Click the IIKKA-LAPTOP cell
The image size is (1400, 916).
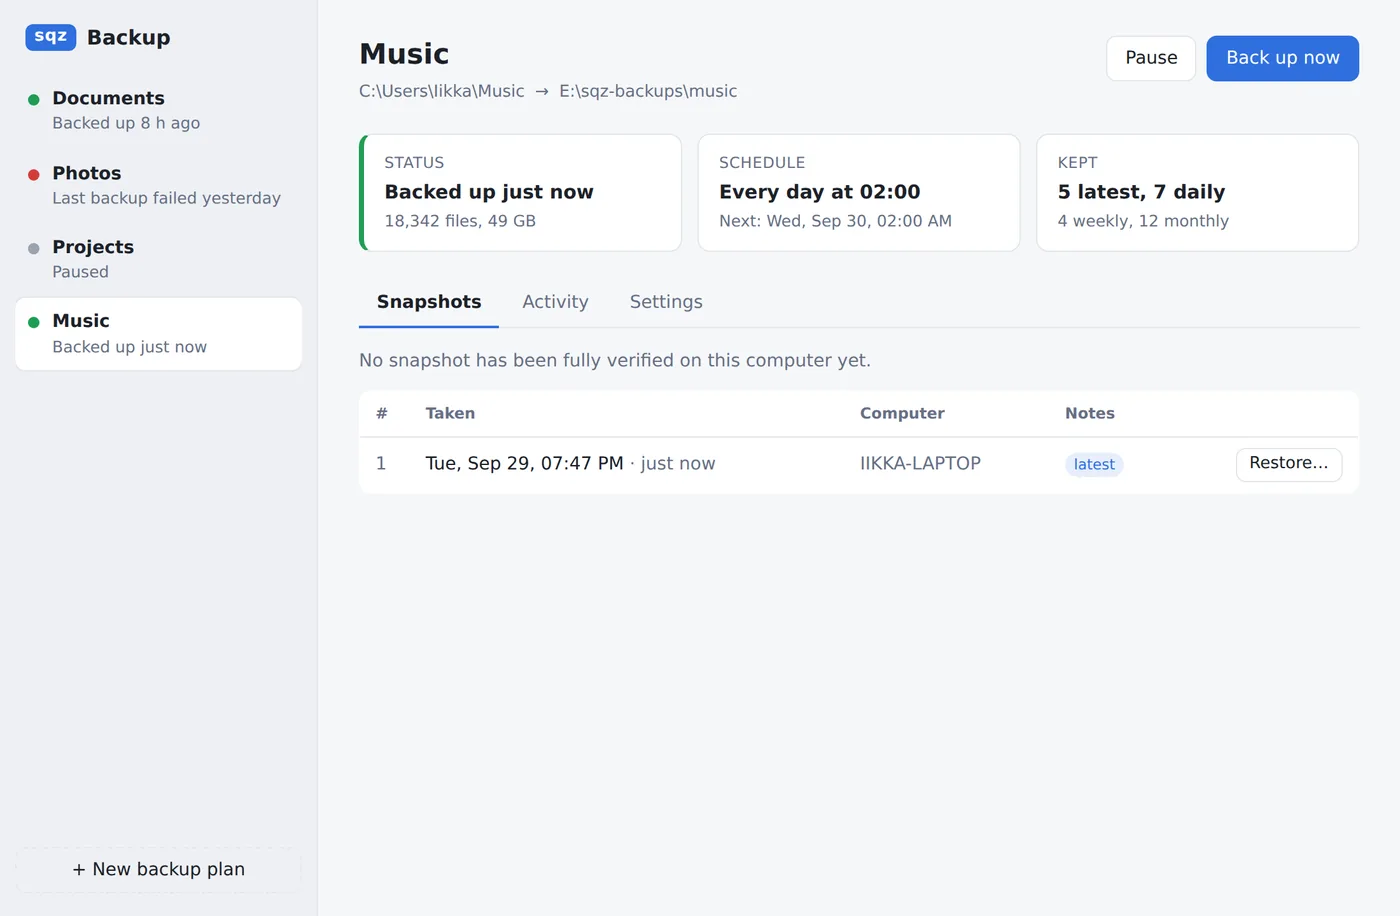[920, 463]
